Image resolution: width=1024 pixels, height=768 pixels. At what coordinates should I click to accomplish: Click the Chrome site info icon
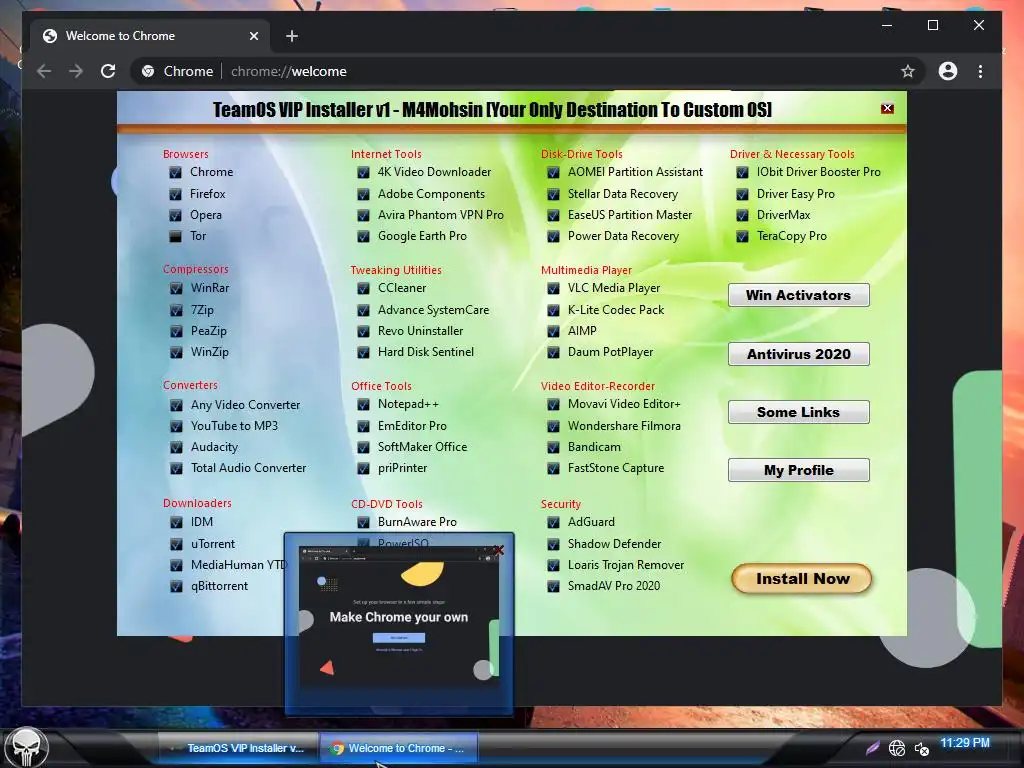tap(148, 71)
